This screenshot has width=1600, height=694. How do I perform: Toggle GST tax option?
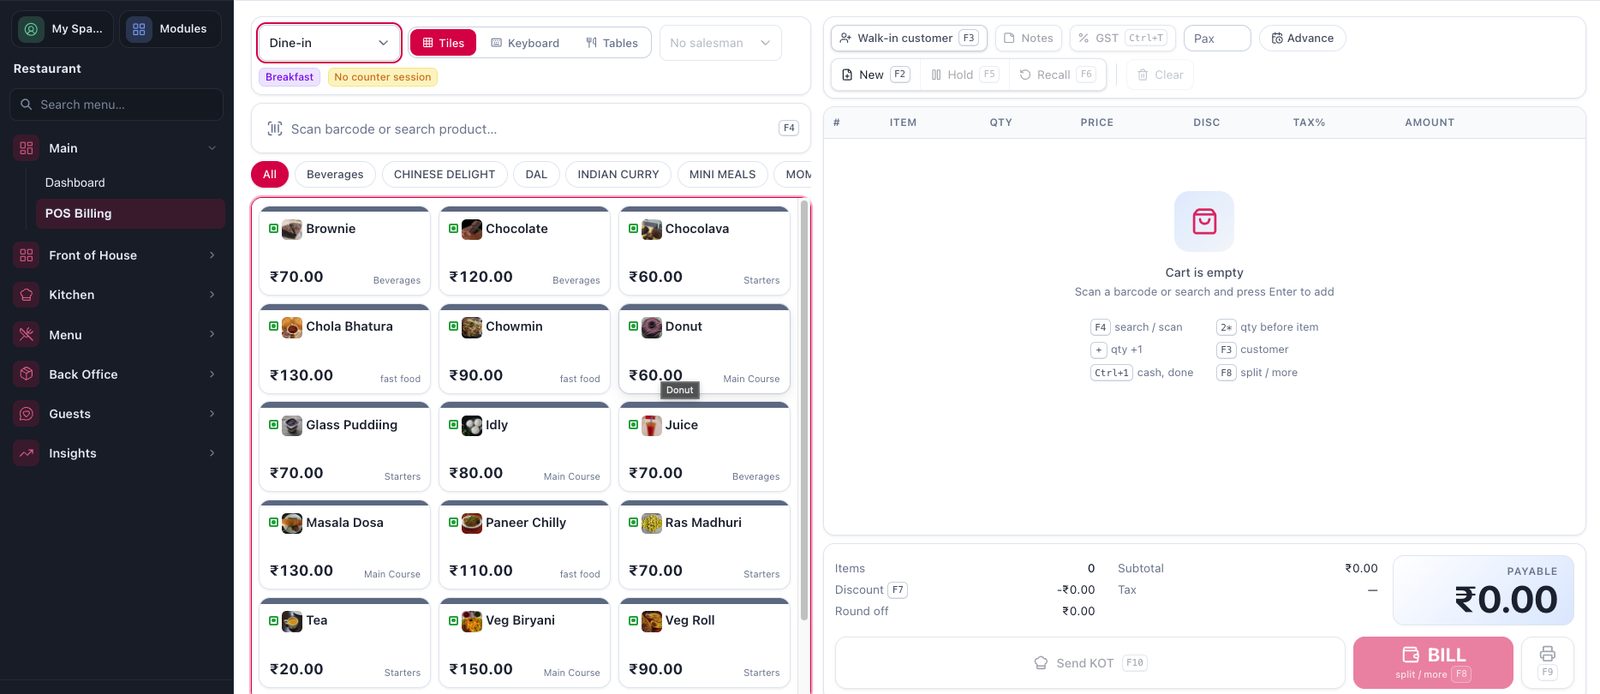1122,38
